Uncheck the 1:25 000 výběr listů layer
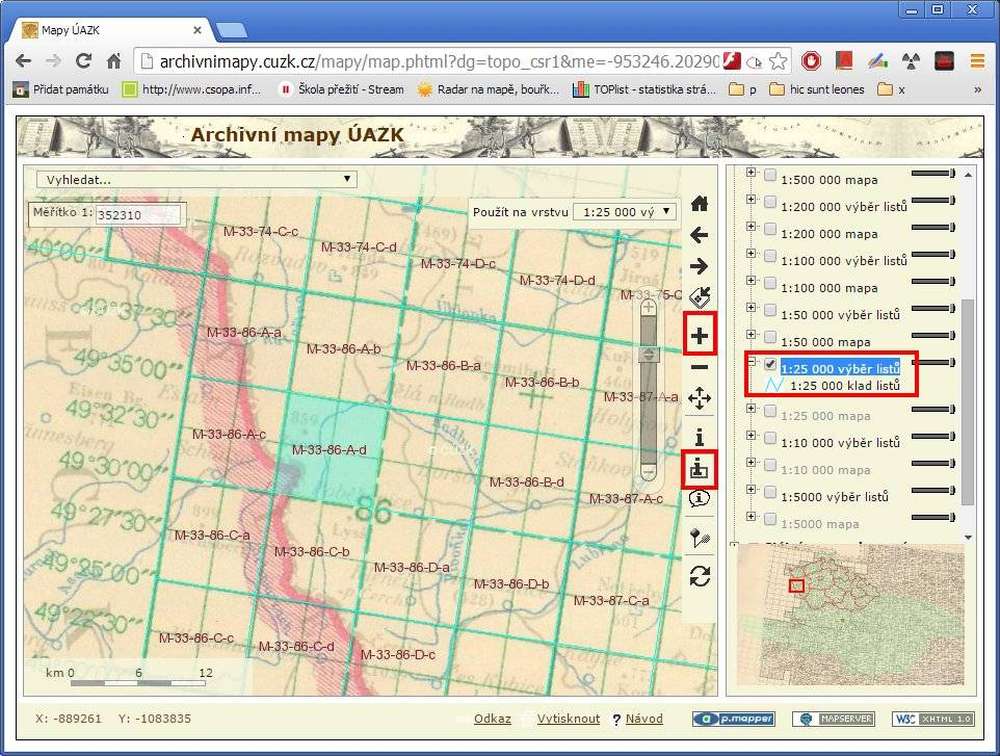 coord(770,367)
